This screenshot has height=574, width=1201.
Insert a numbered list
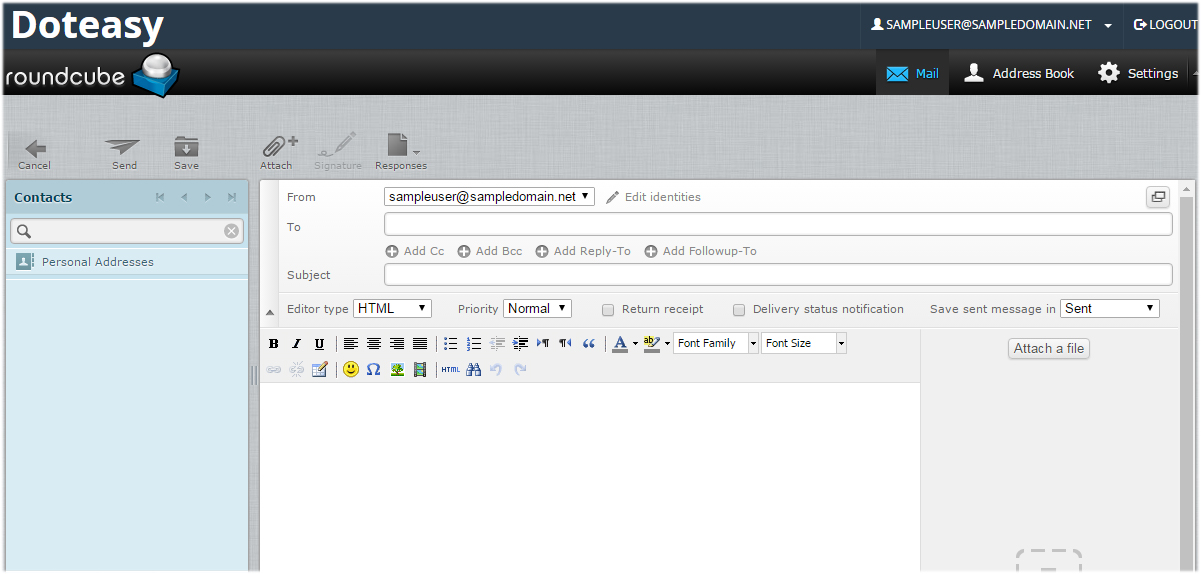pos(474,343)
